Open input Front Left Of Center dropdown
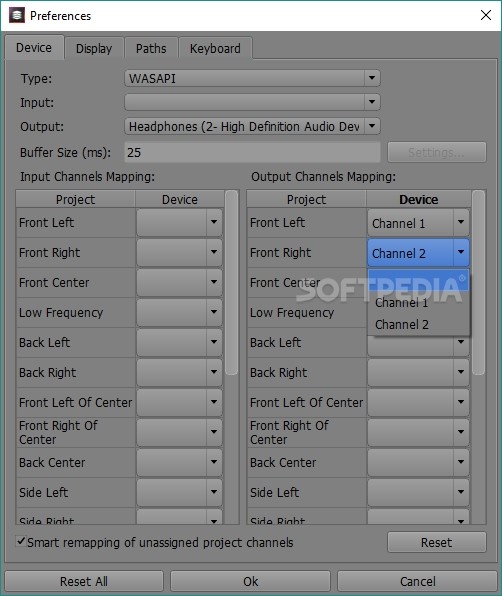The image size is (502, 596). coord(179,402)
